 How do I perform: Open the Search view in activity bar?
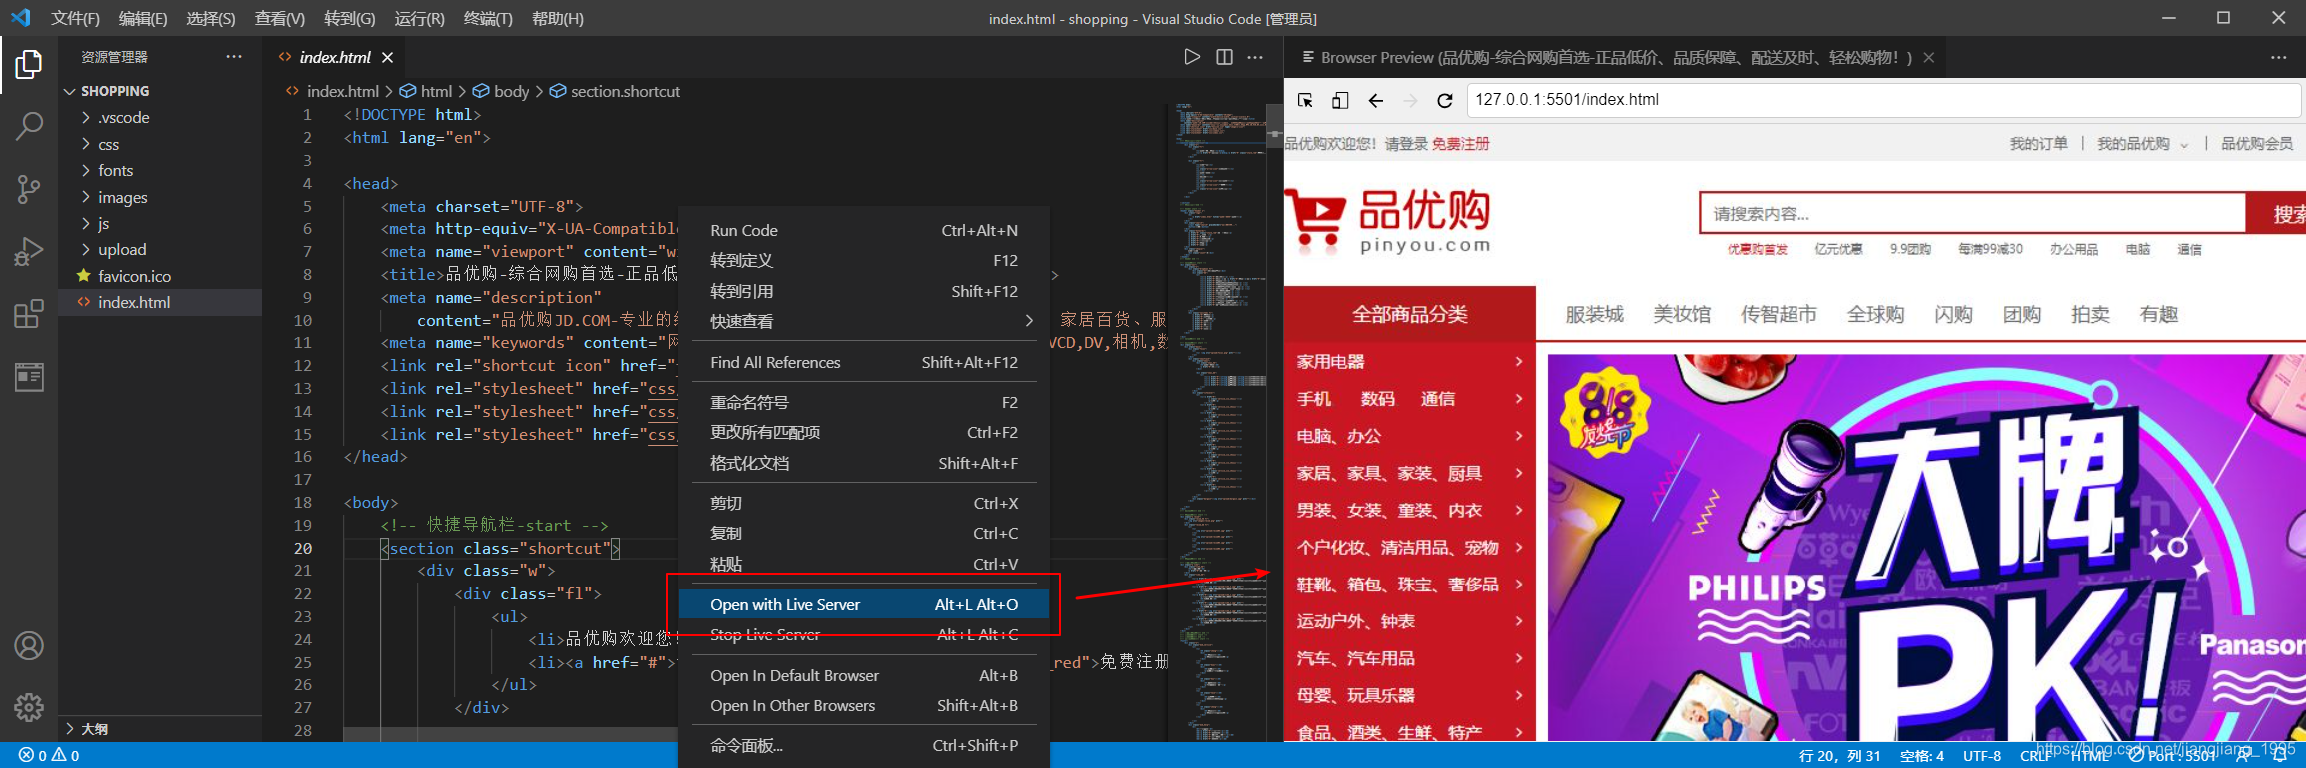29,127
